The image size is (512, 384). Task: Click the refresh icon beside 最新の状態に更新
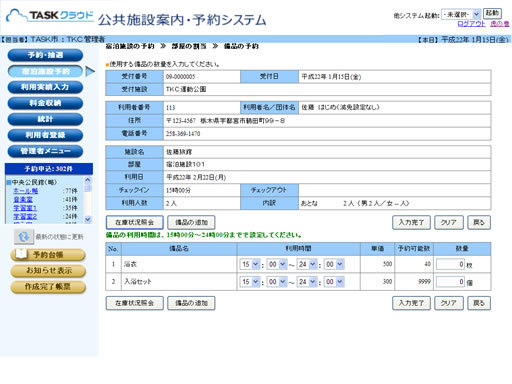pyautogui.click(x=24, y=237)
